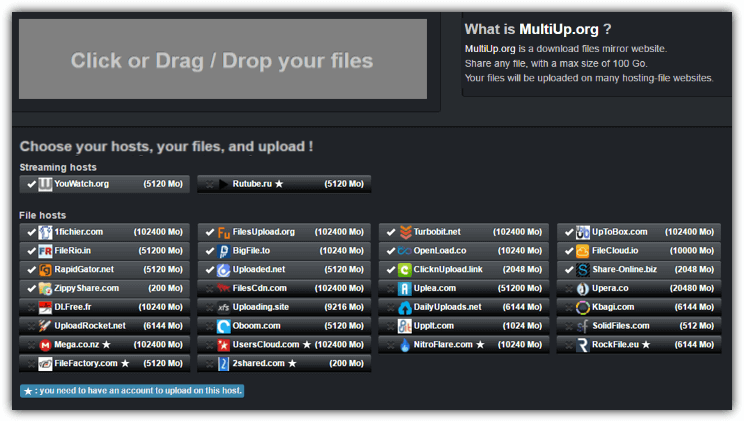Click the Oboom.com icon
The image size is (744, 421).
[223, 326]
